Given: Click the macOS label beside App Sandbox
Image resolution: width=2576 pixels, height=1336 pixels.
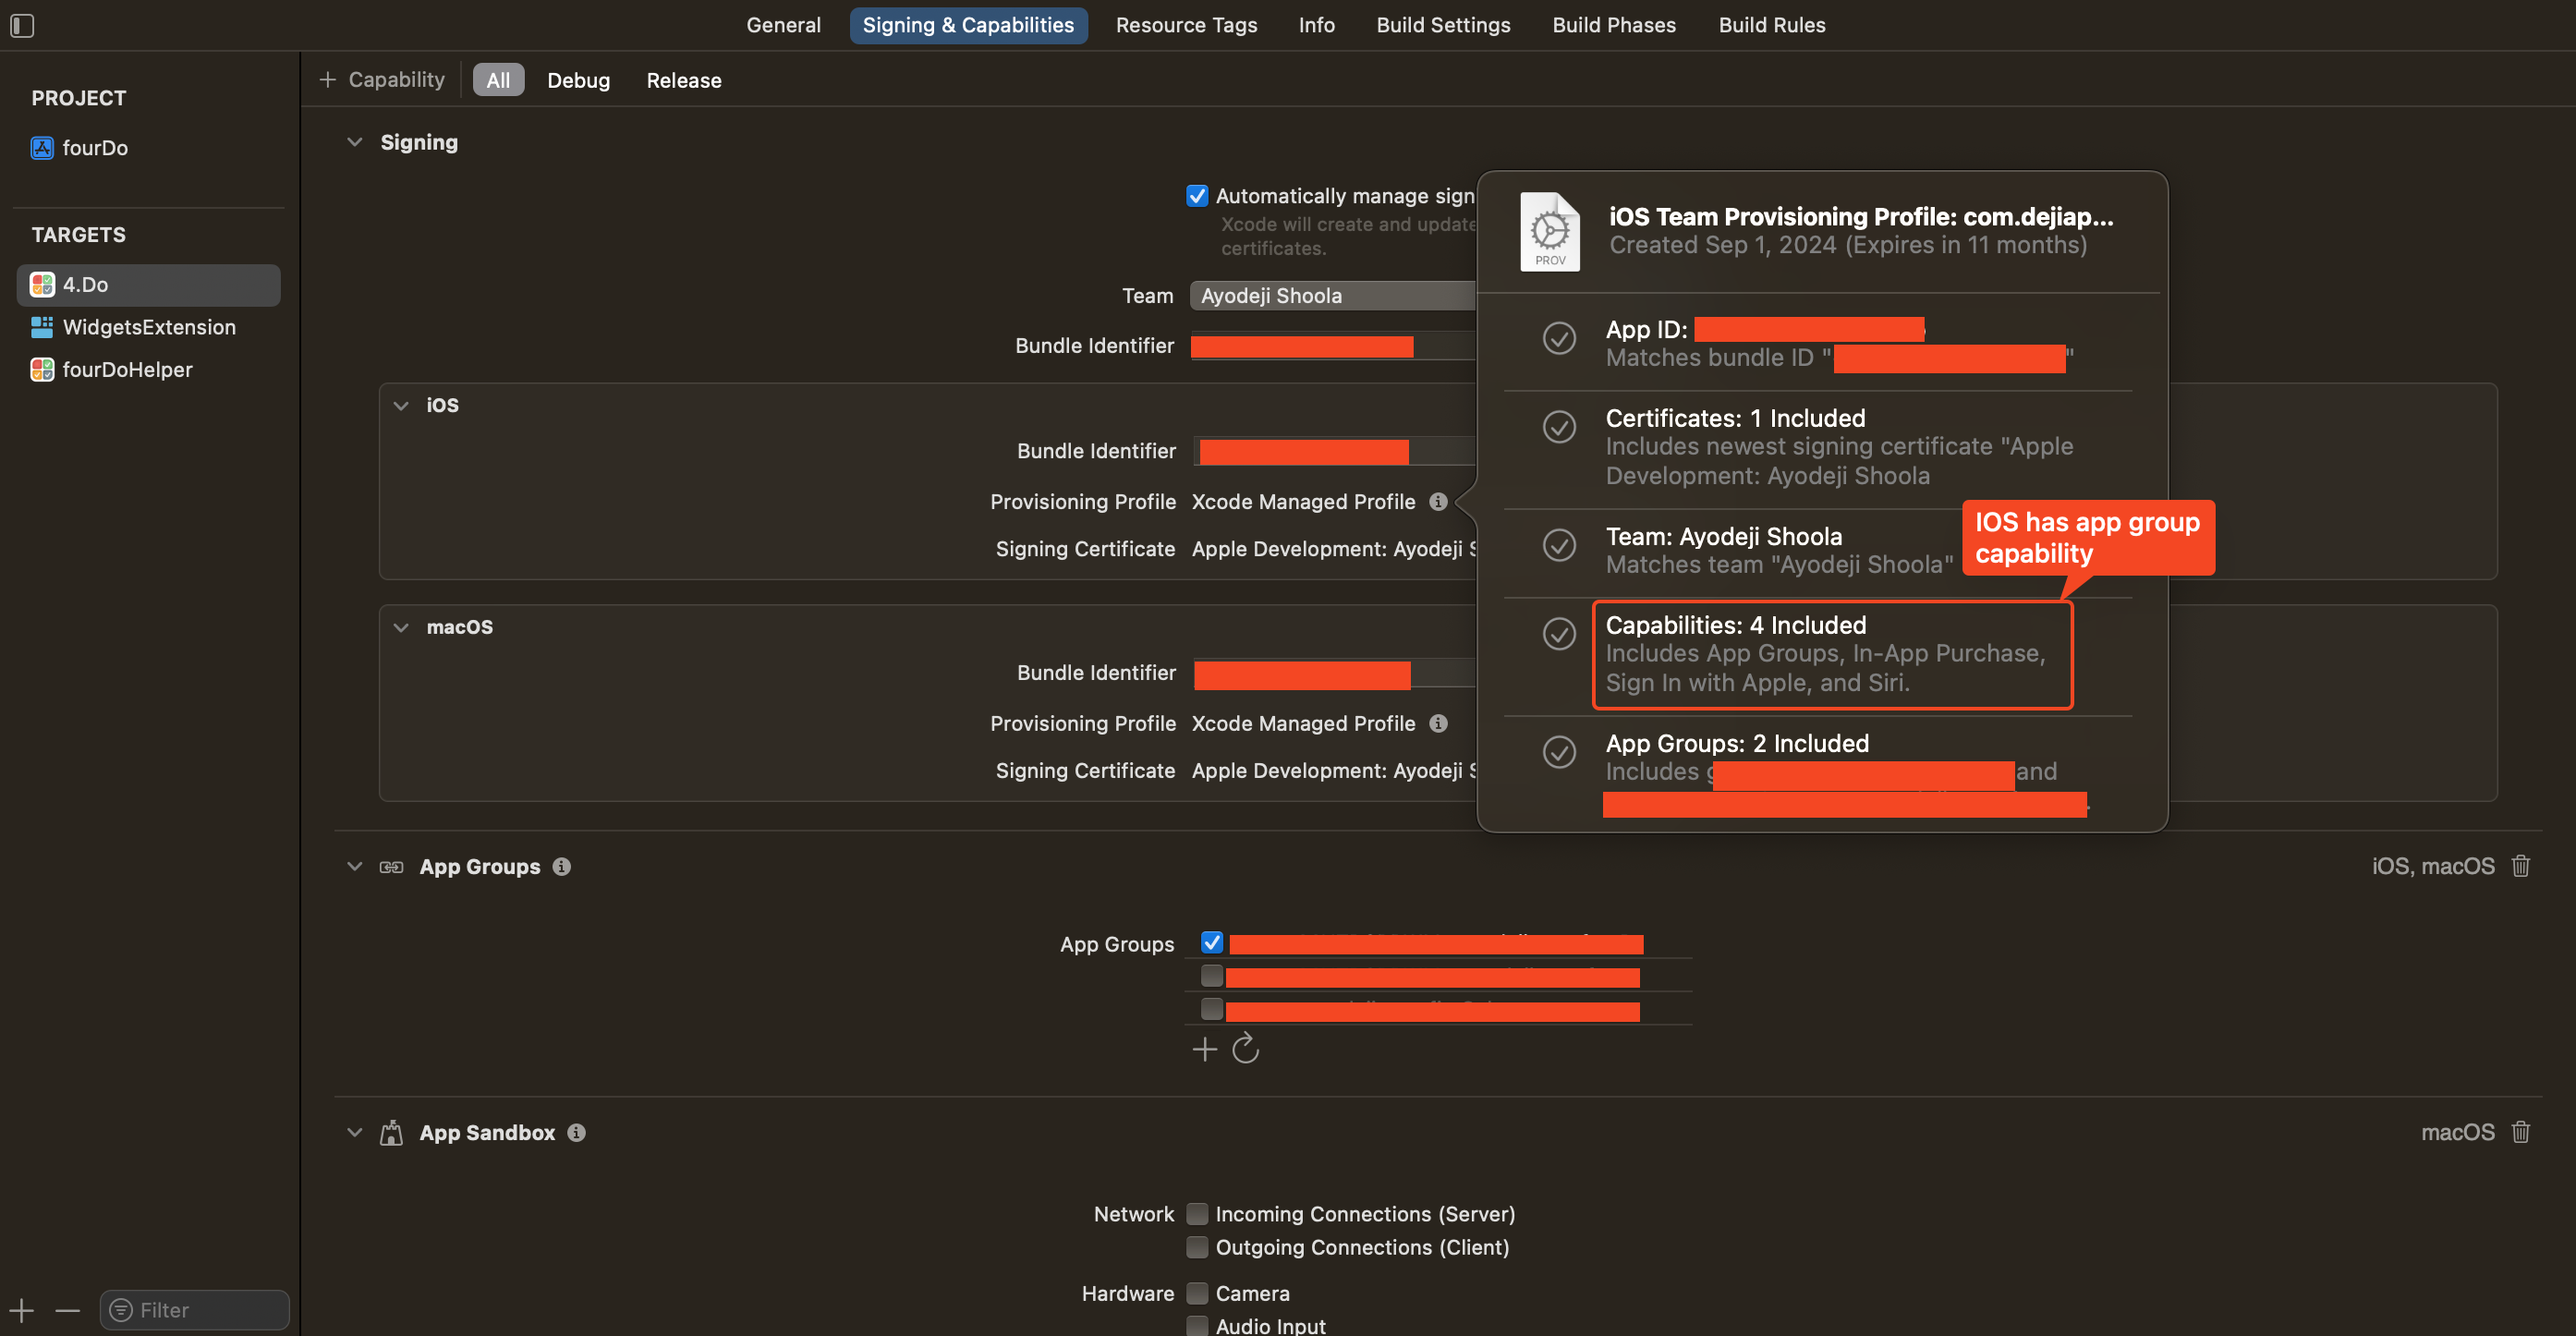Looking at the screenshot, I should pyautogui.click(x=2457, y=1132).
